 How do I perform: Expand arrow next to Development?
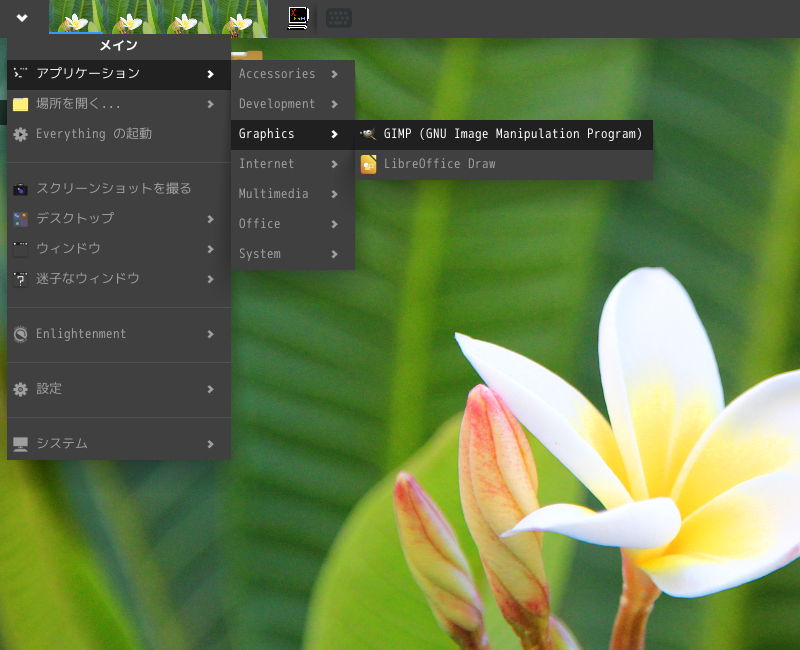[x=334, y=104]
